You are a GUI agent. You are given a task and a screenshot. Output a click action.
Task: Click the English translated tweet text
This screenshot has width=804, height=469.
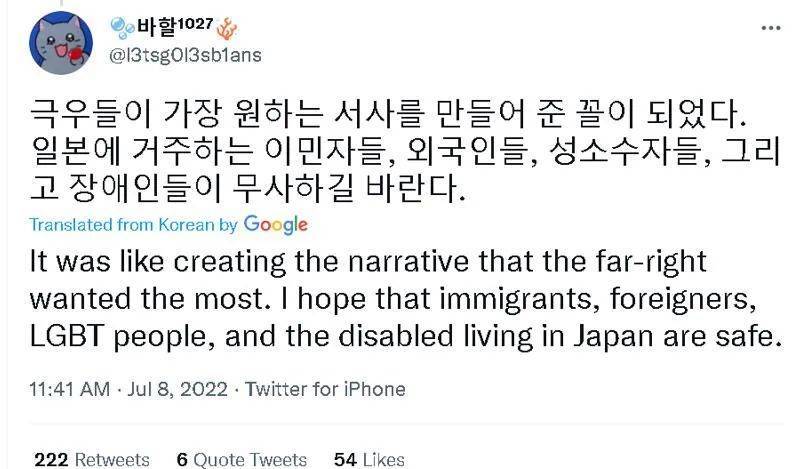400,299
